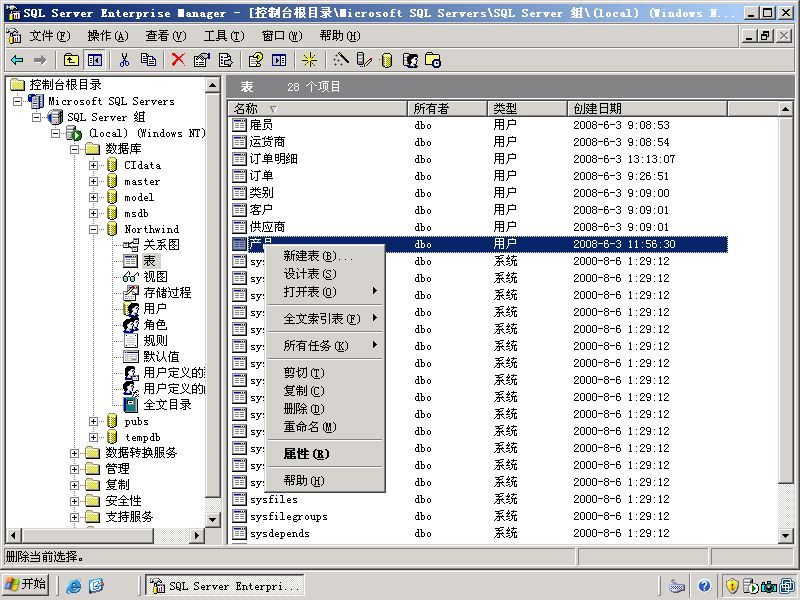The image size is (800, 600).
Task: Toggle the console tree pane icon
Action: click(x=94, y=60)
